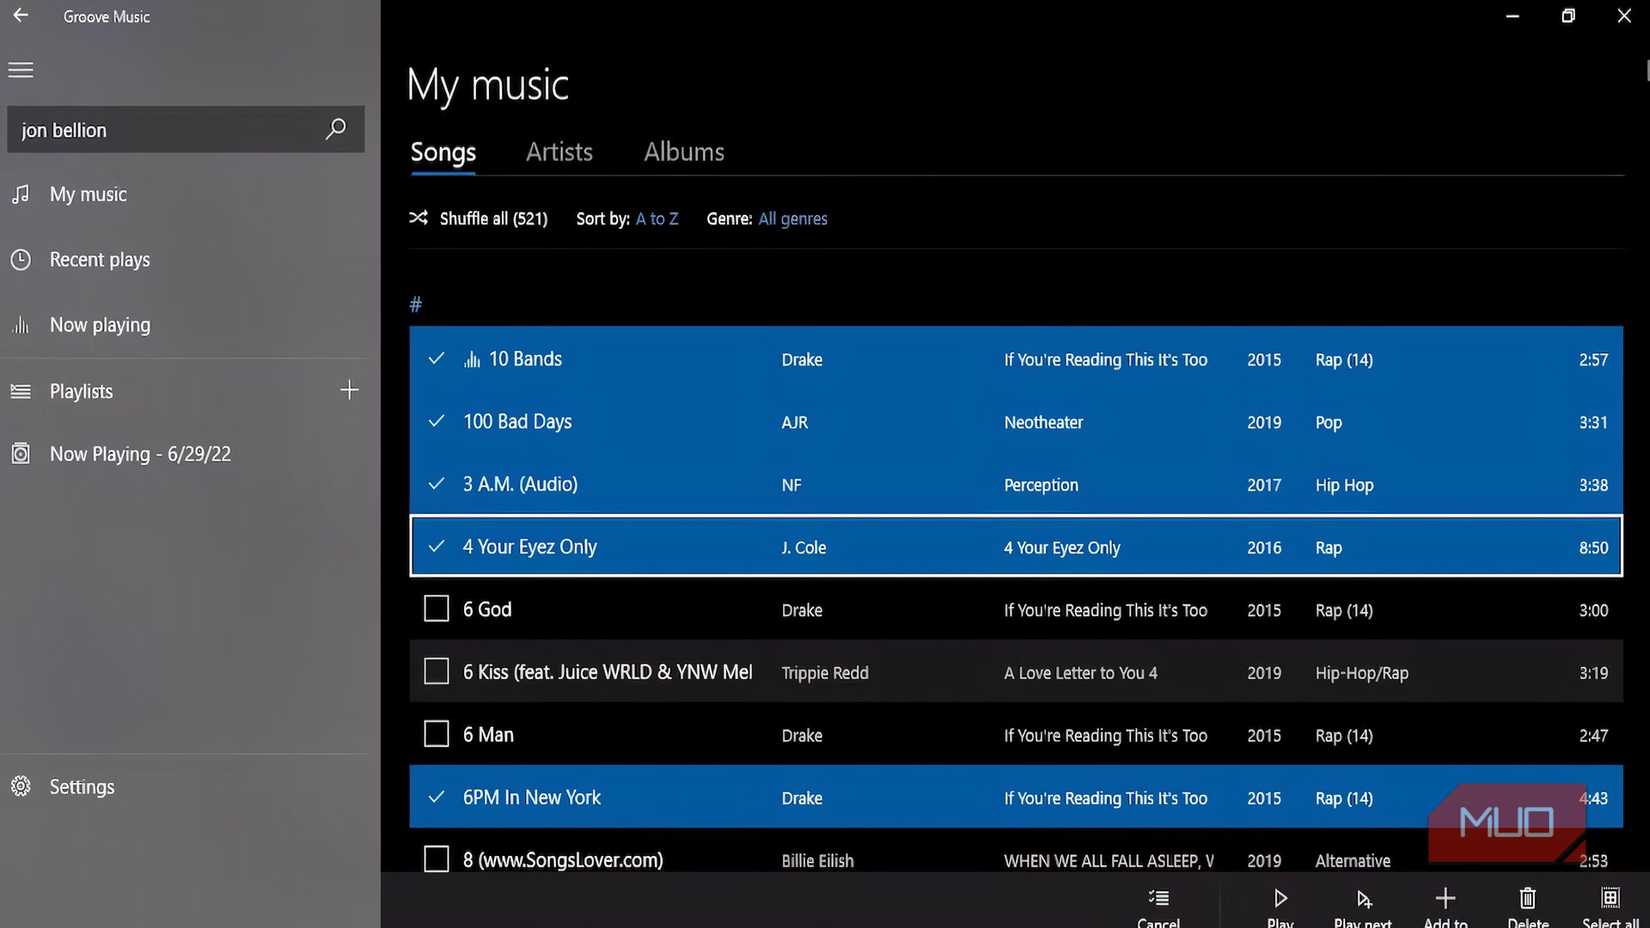Choose Play next for selected songs
Viewport: 1650px width, 928px height.
(1363, 906)
